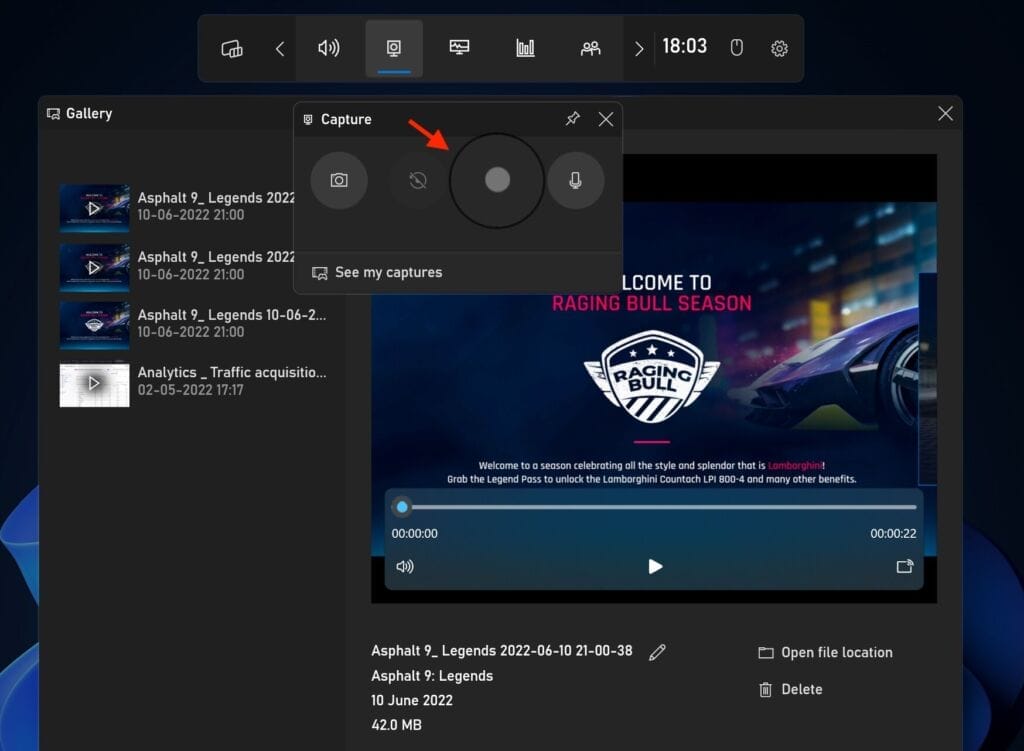Show more widgets with right chevron

(639, 48)
